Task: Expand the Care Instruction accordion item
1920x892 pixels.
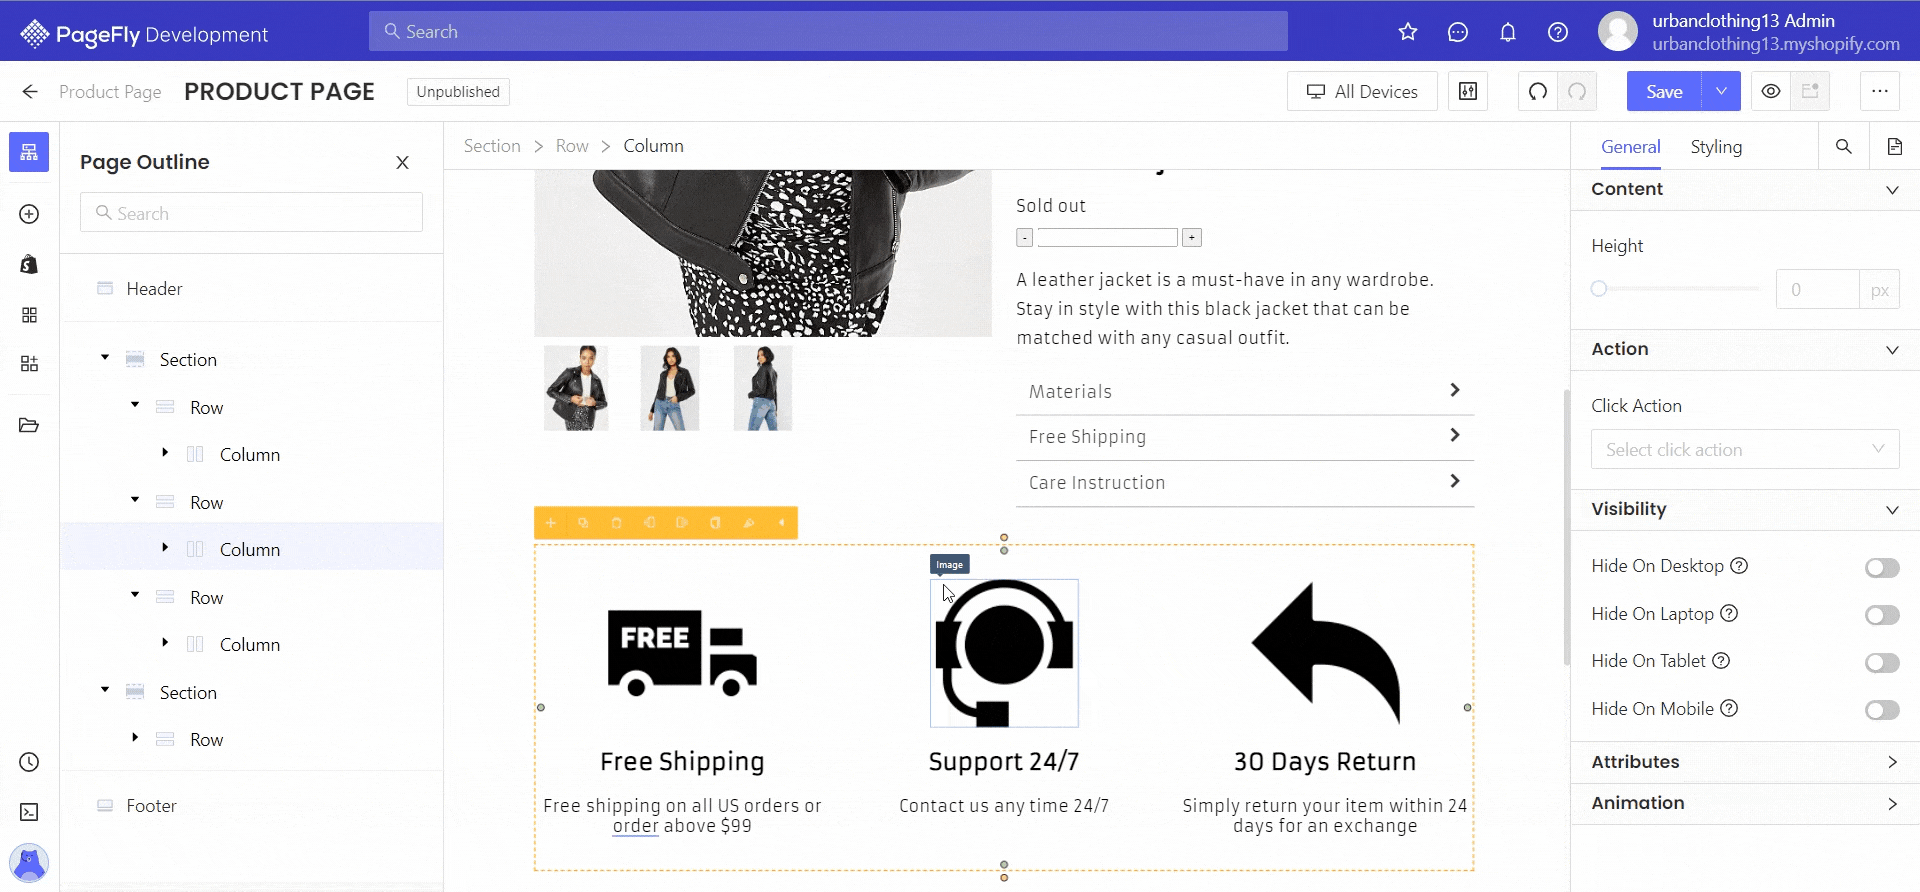Action: click(x=1245, y=483)
